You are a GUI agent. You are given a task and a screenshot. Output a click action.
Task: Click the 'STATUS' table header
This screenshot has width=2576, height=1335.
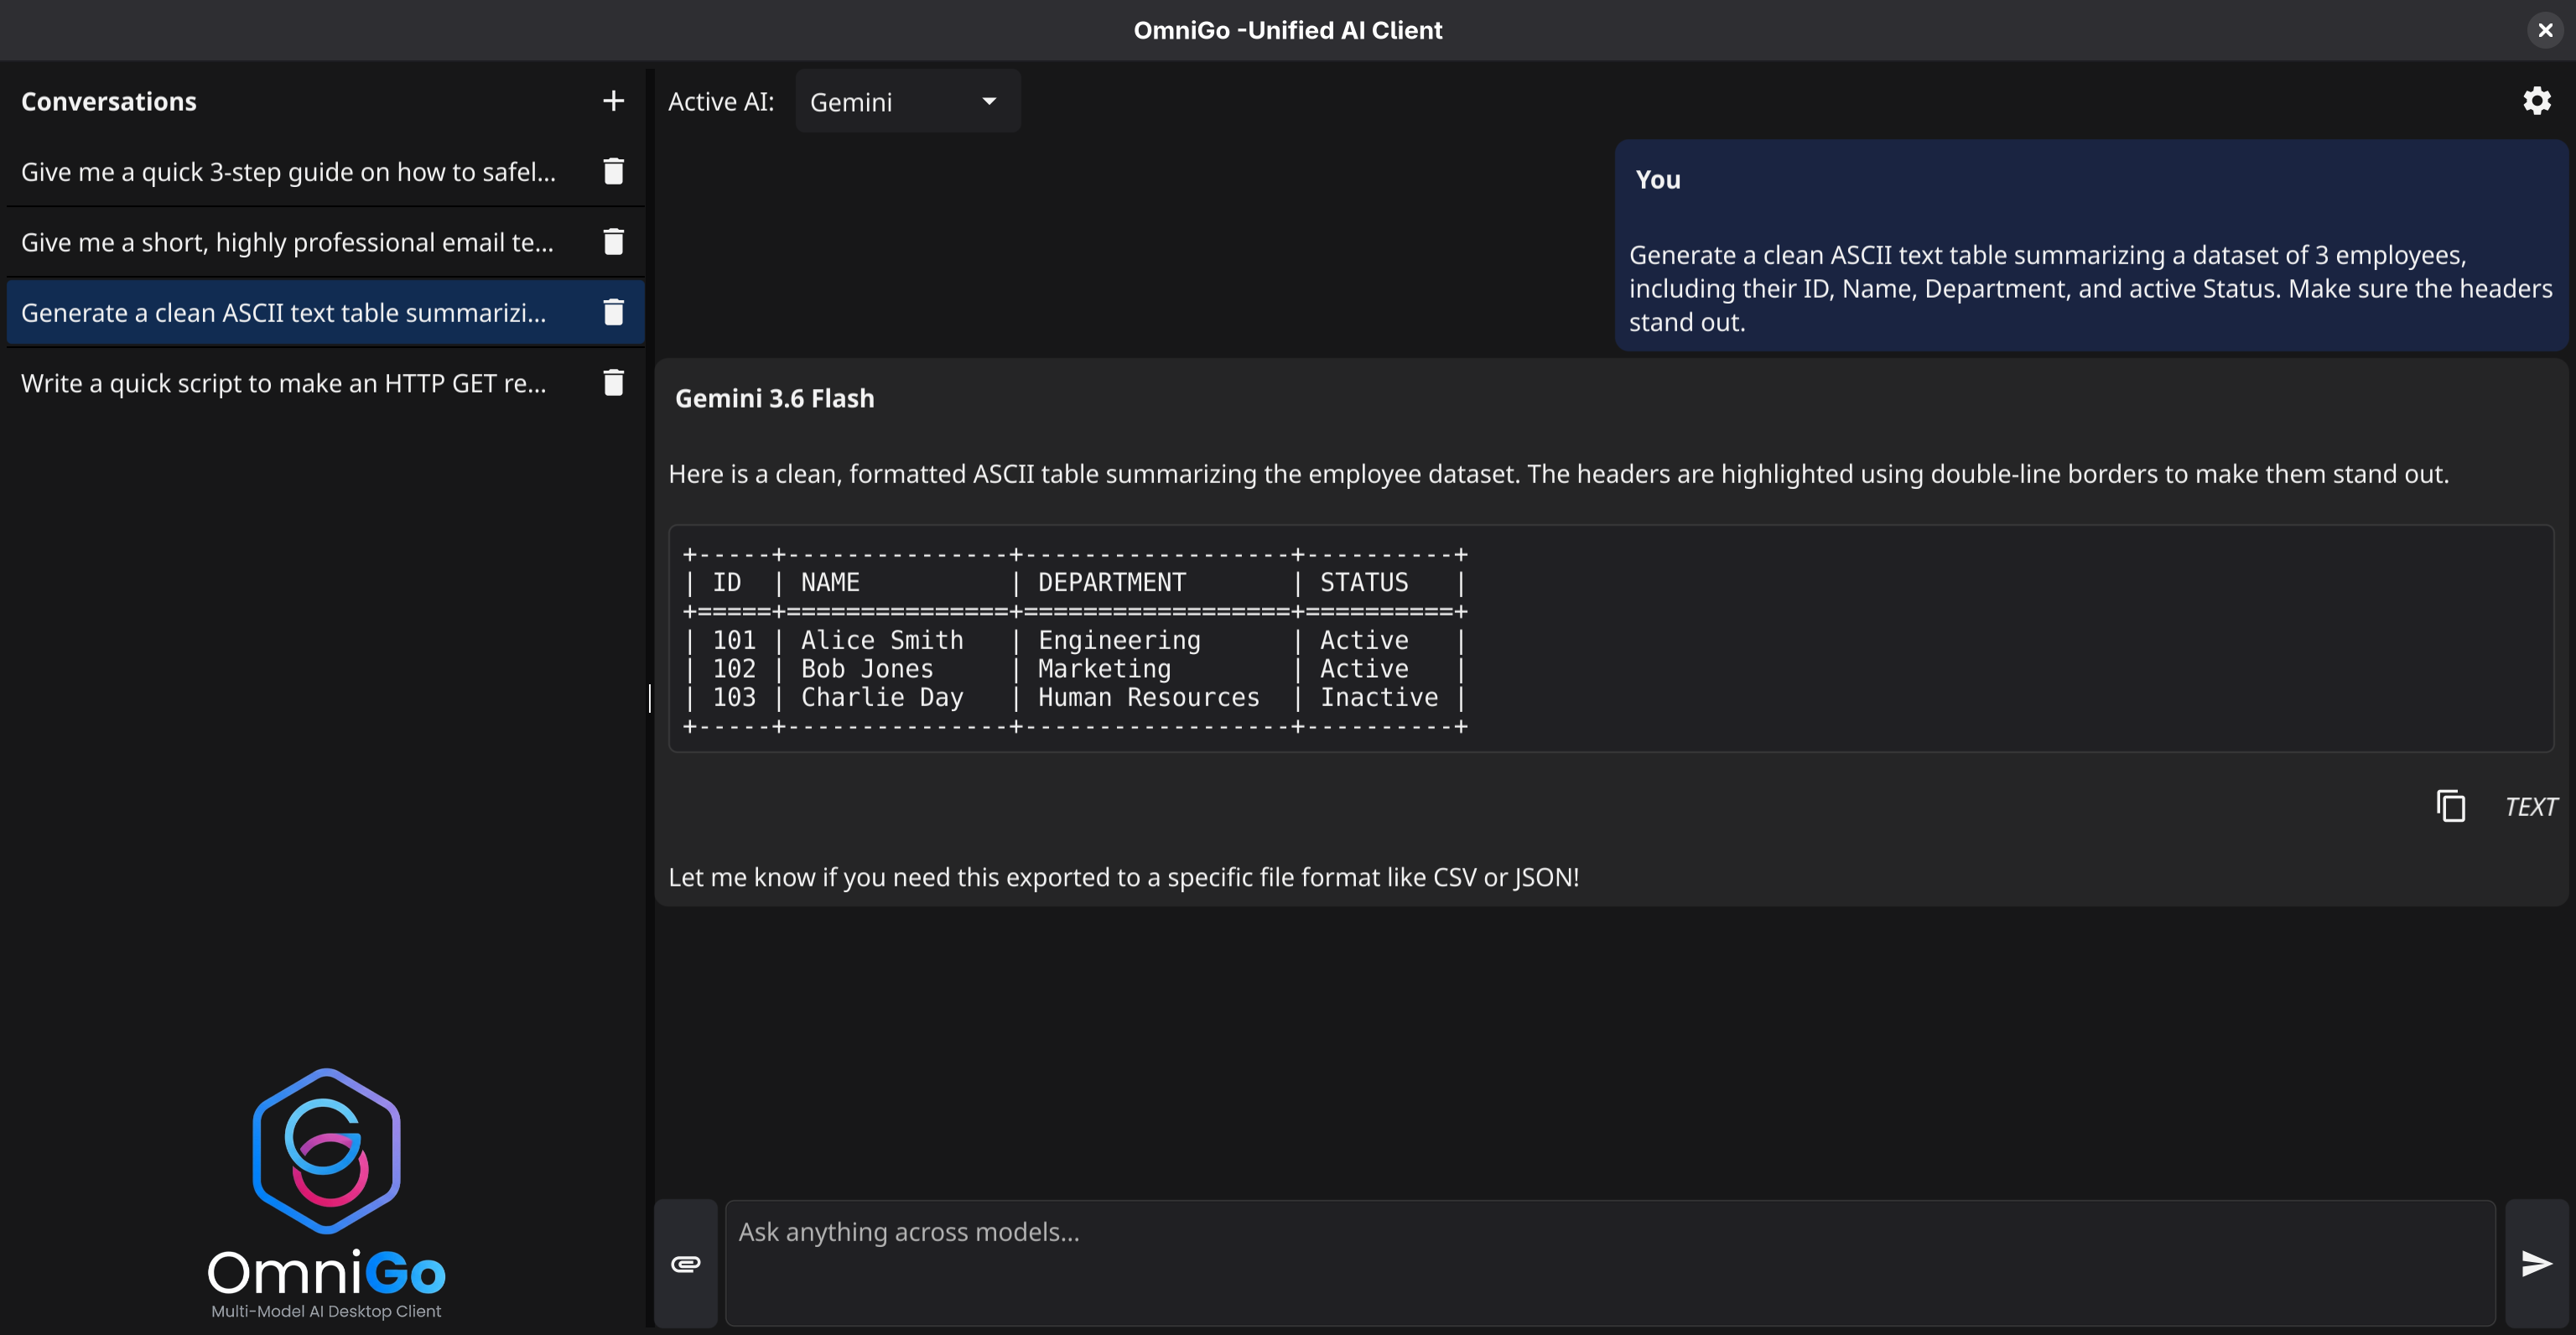tap(1364, 582)
